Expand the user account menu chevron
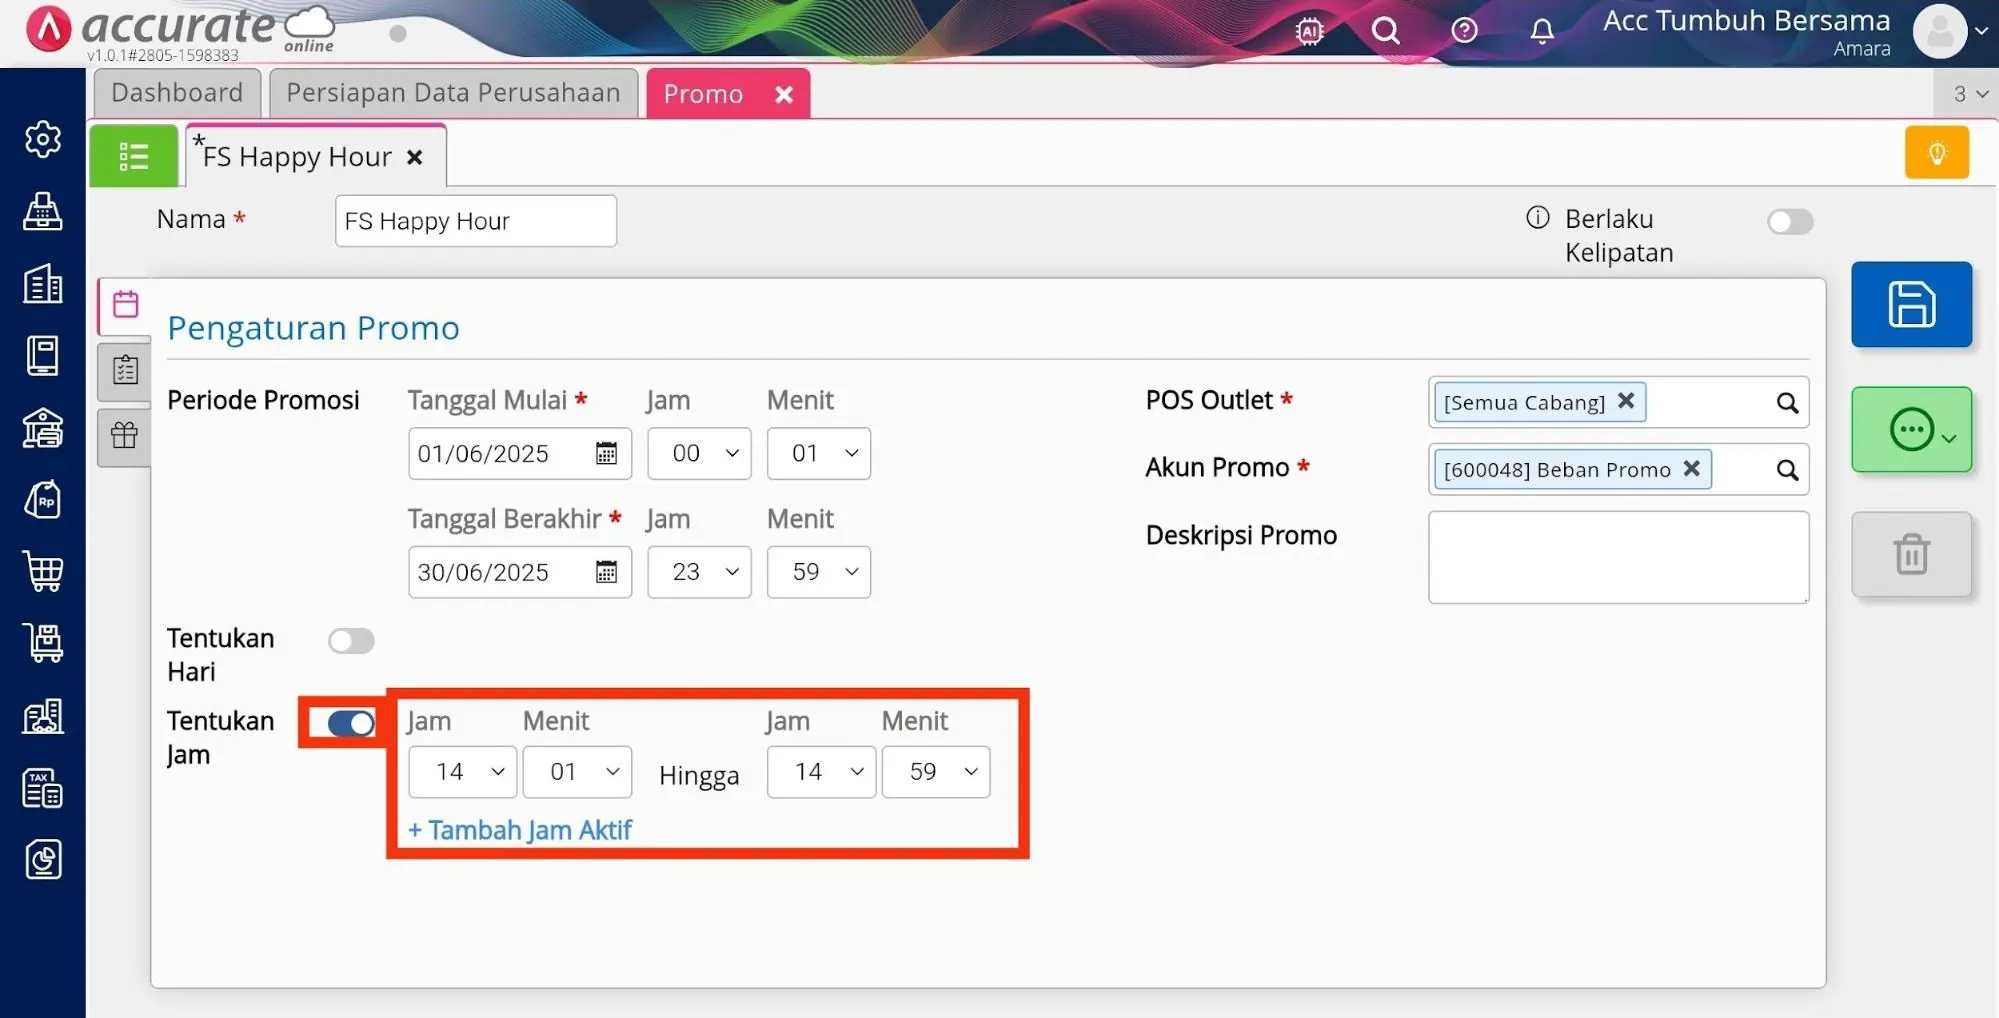The image size is (1999, 1018). 1981,31
